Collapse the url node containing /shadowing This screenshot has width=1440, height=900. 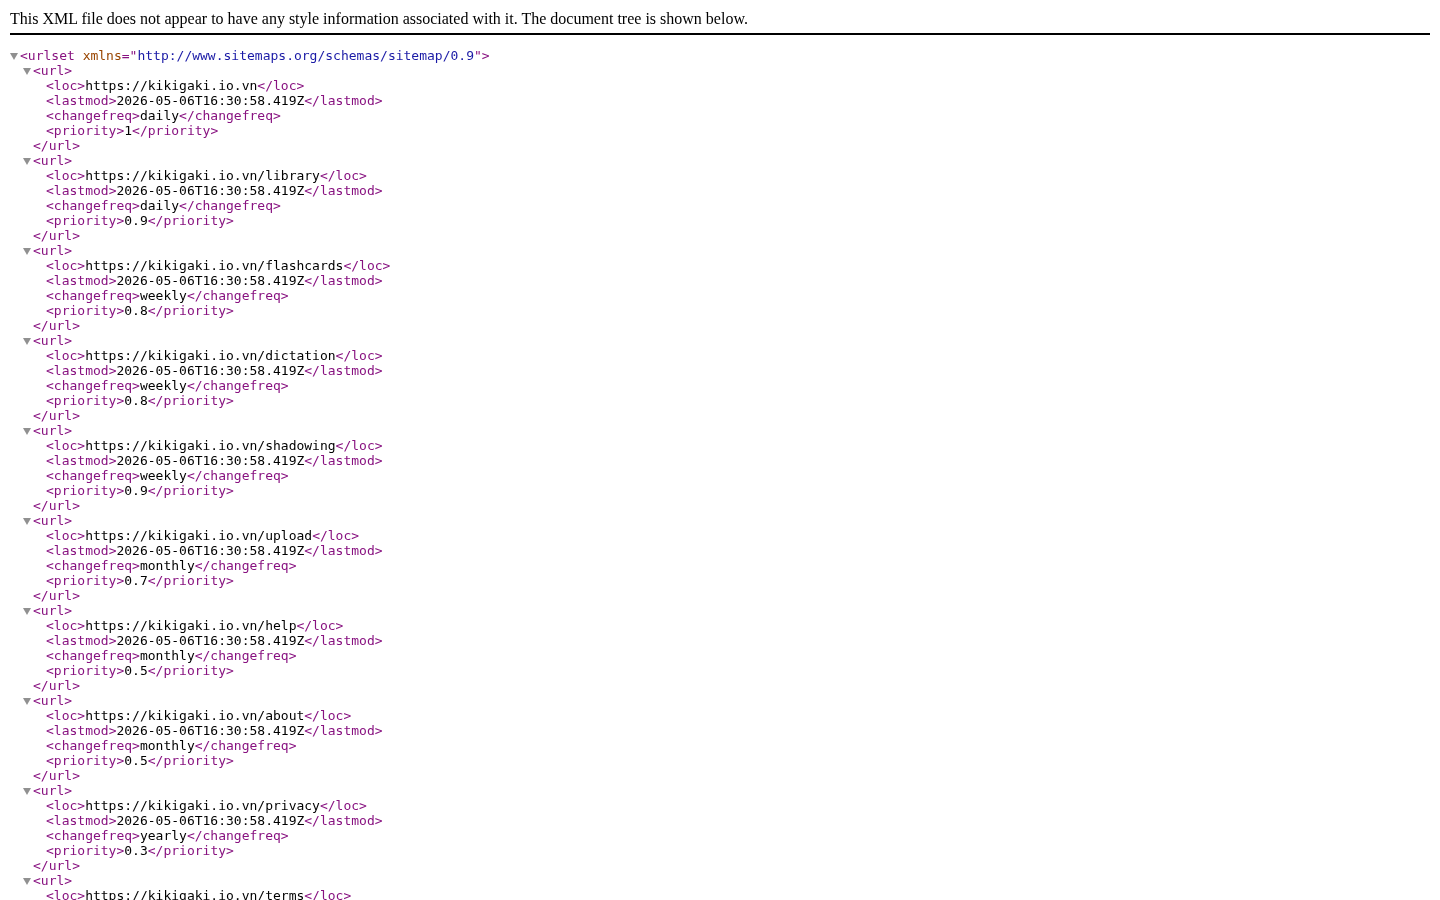click(27, 431)
